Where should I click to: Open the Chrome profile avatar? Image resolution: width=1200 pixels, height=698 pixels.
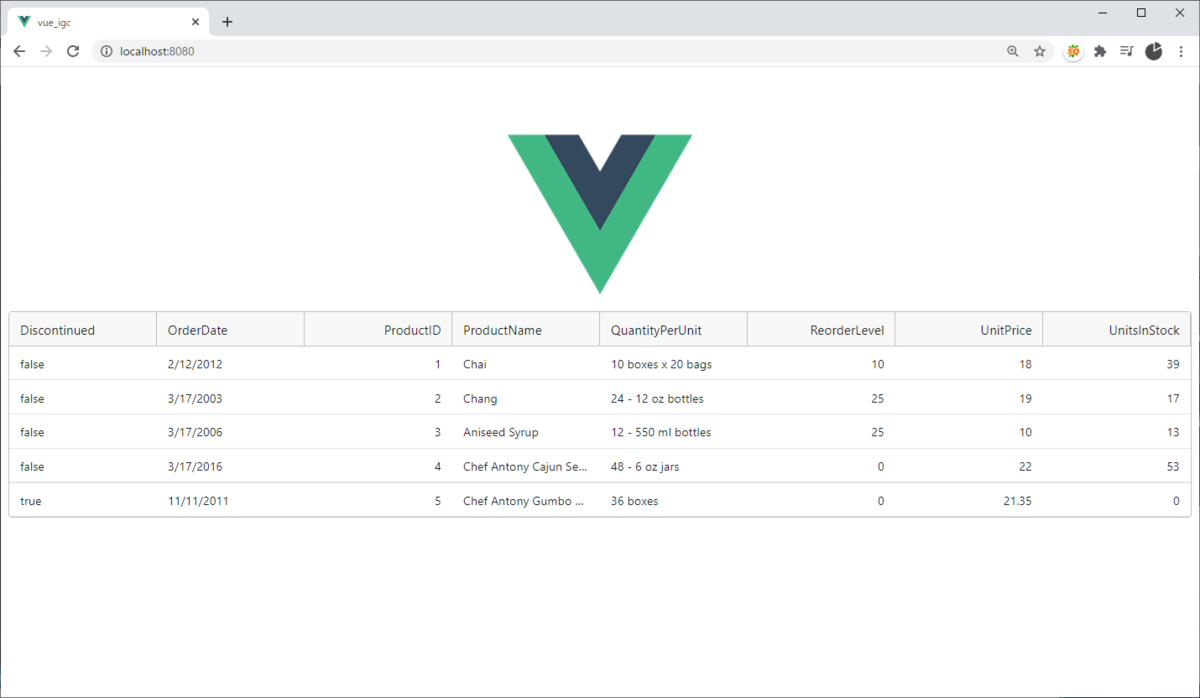pos(1154,51)
